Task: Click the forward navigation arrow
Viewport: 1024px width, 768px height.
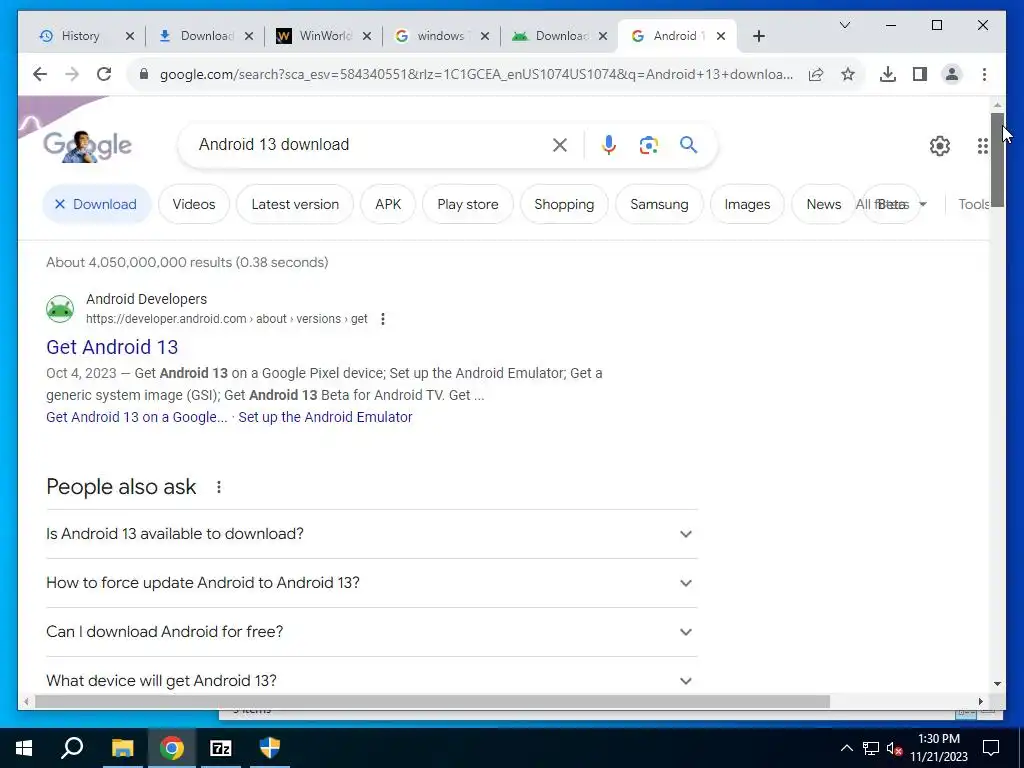Action: click(72, 74)
